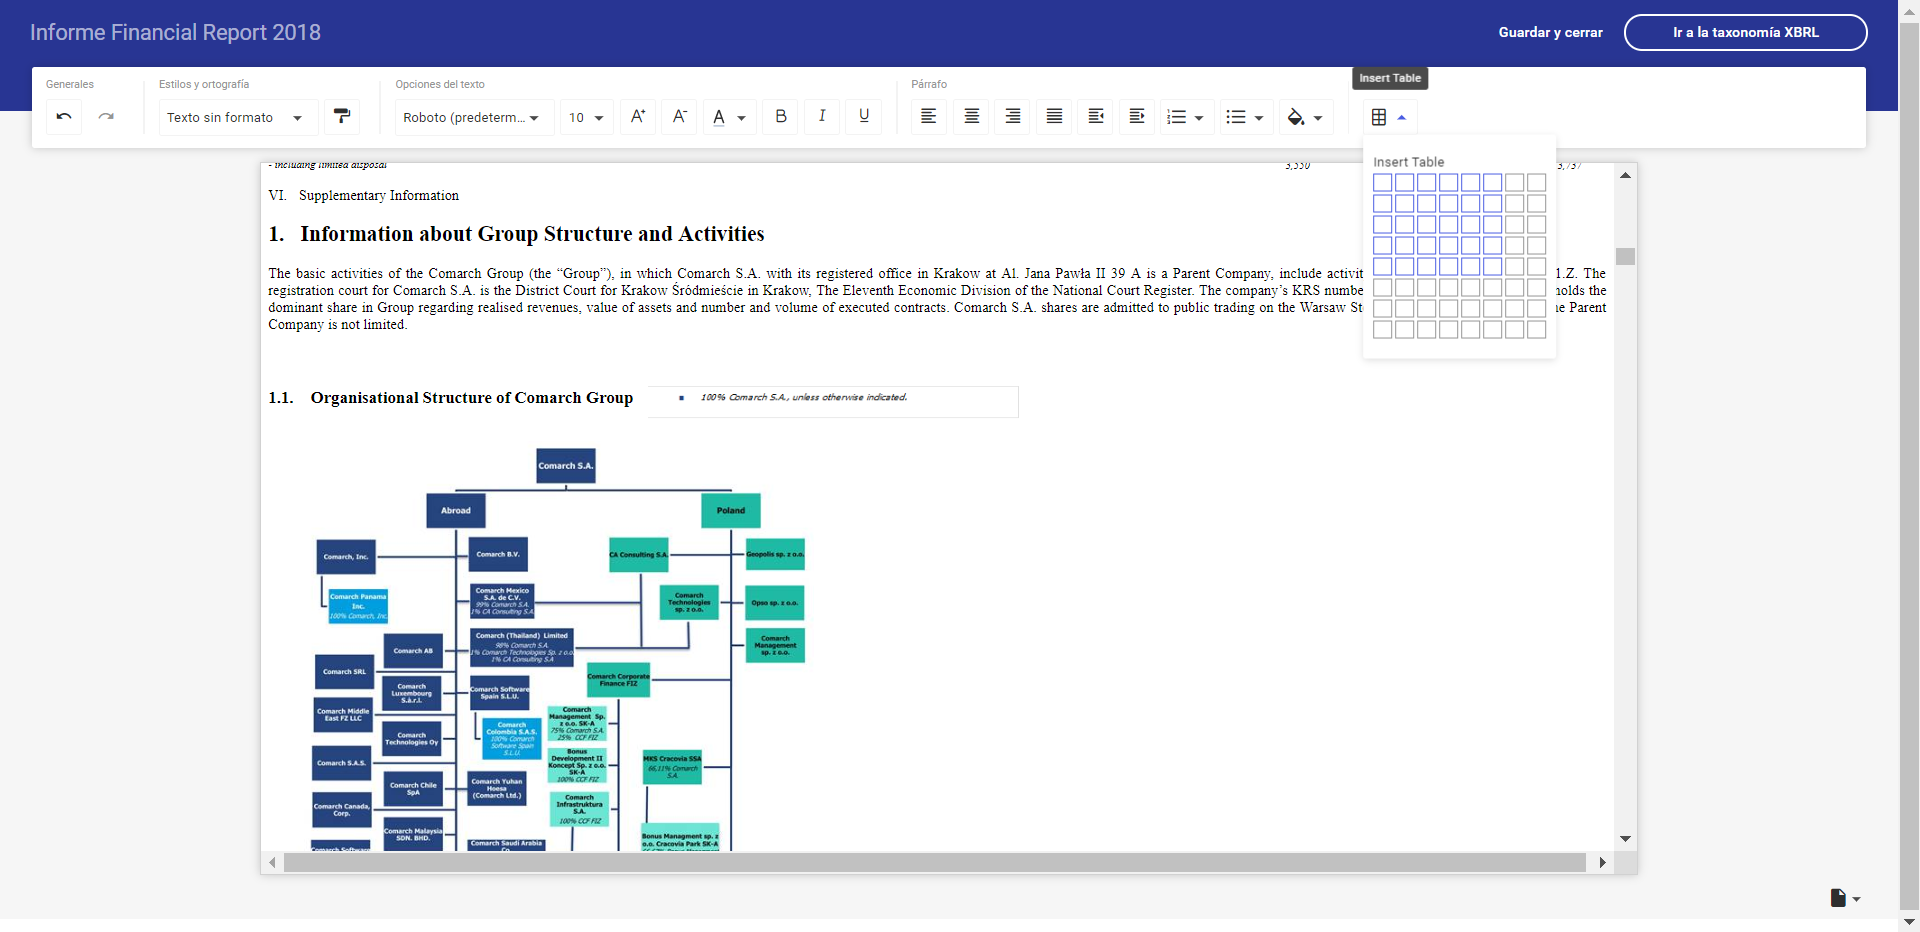Image resolution: width=1920 pixels, height=932 pixels.
Task: Click the Supplementary Information line
Action: coord(379,196)
